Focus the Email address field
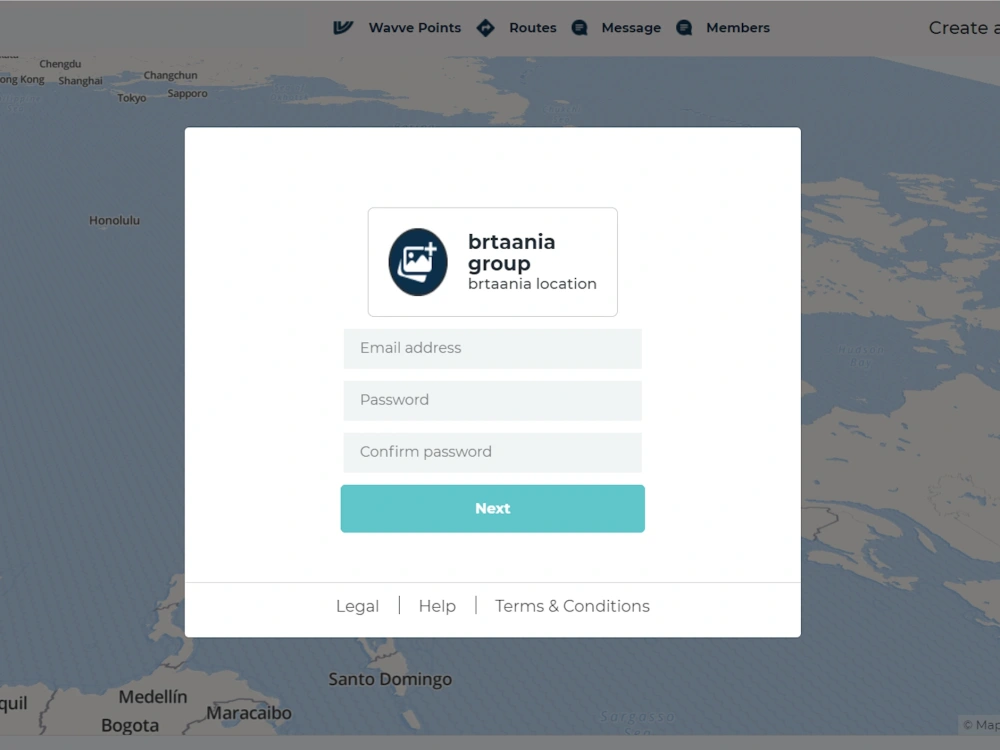This screenshot has width=1000, height=750. 492,348
